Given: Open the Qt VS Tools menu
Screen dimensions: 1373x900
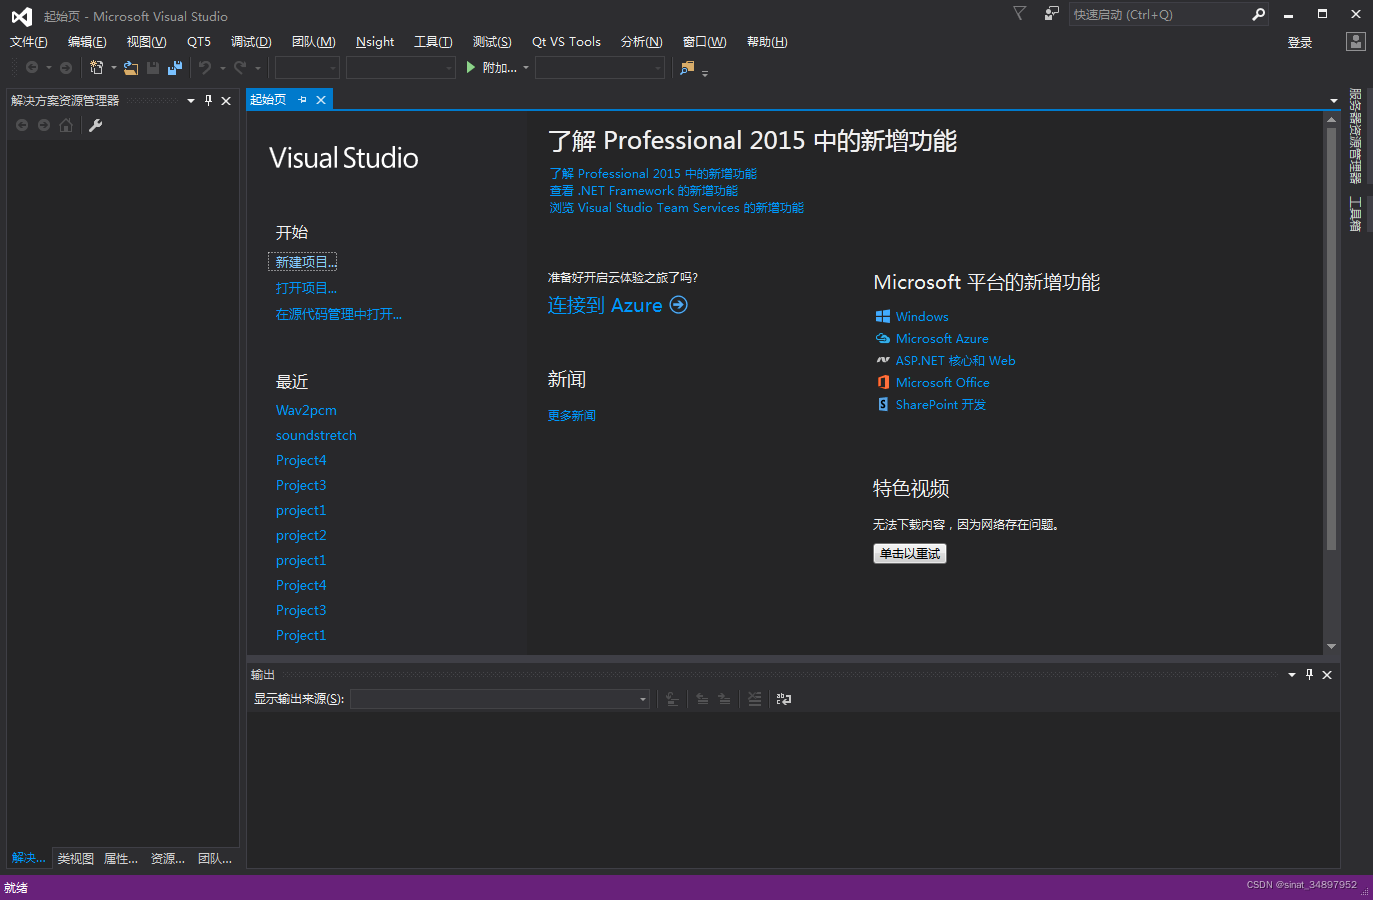Looking at the screenshot, I should 566,42.
